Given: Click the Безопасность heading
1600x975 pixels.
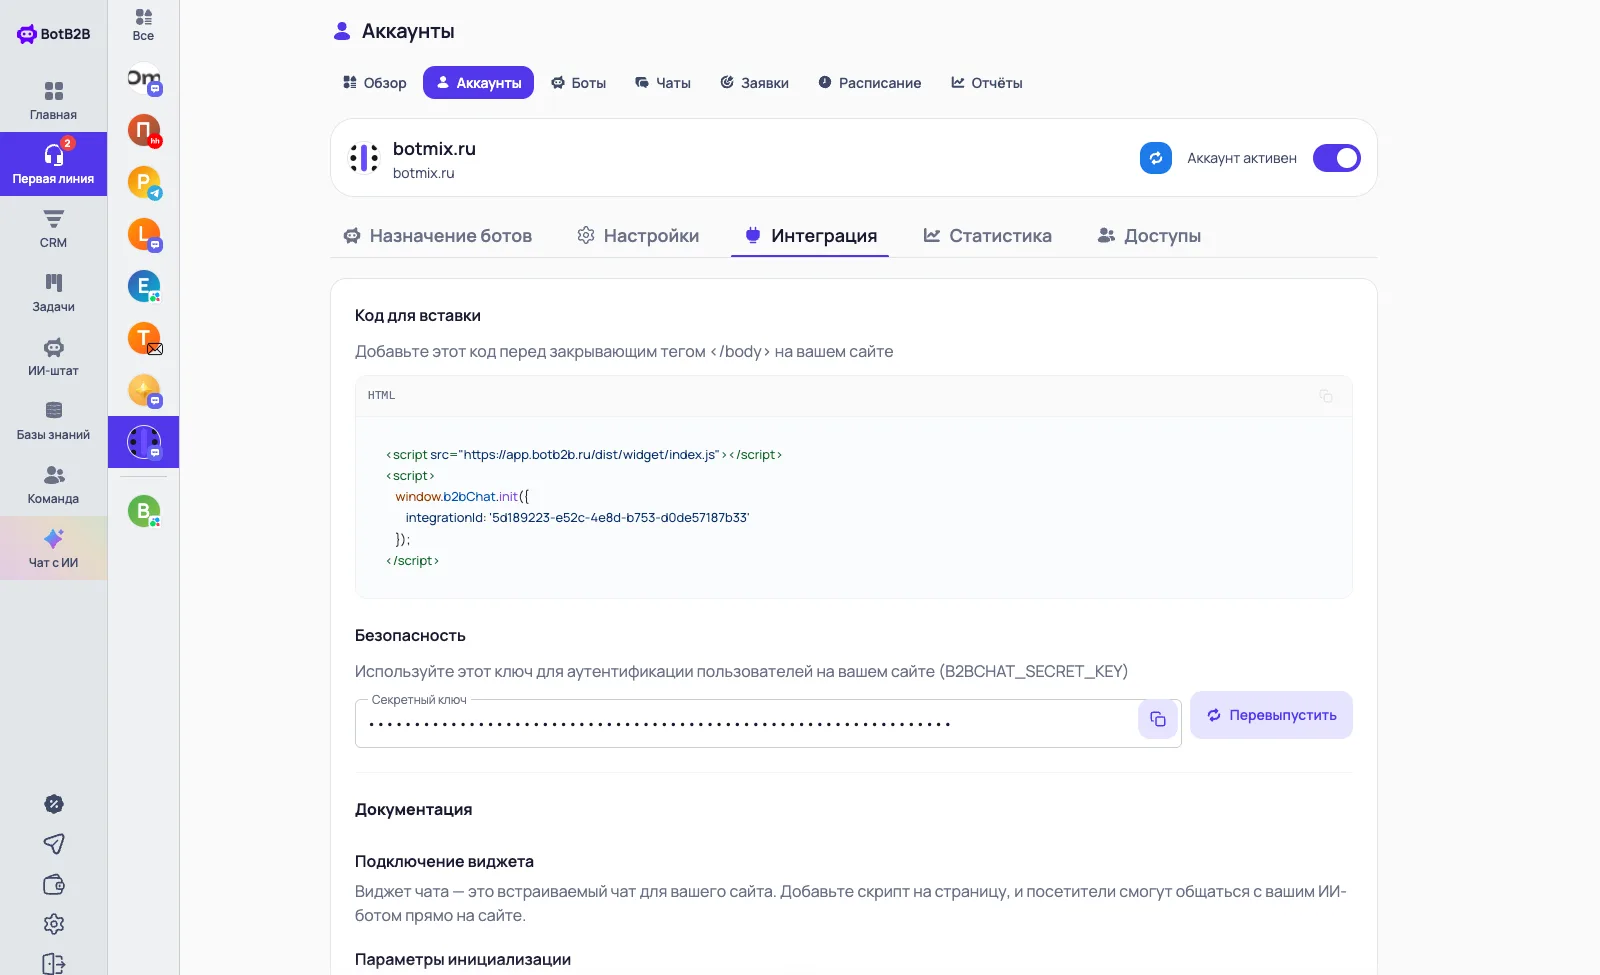Looking at the screenshot, I should pyautogui.click(x=410, y=636).
